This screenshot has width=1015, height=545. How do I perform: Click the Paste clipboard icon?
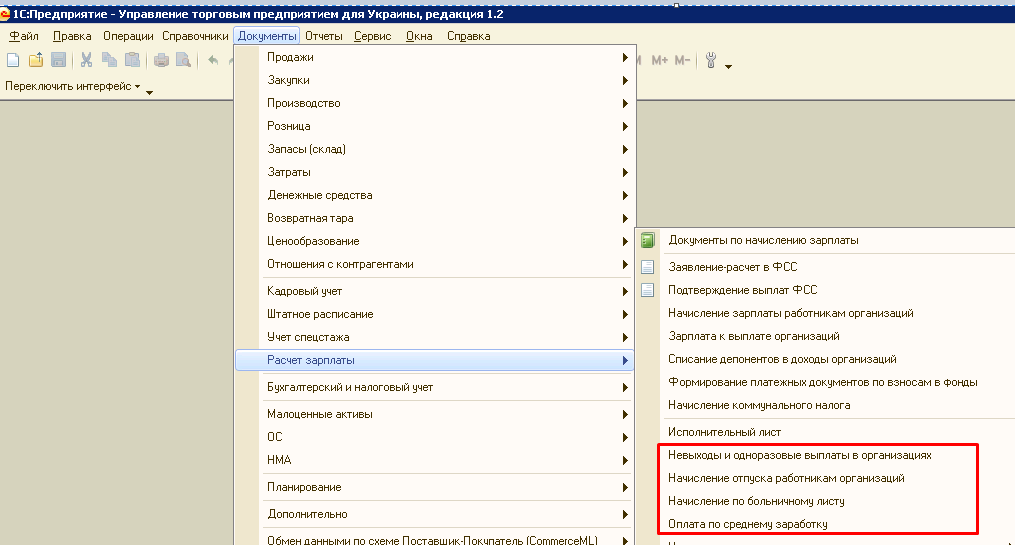[x=132, y=60]
